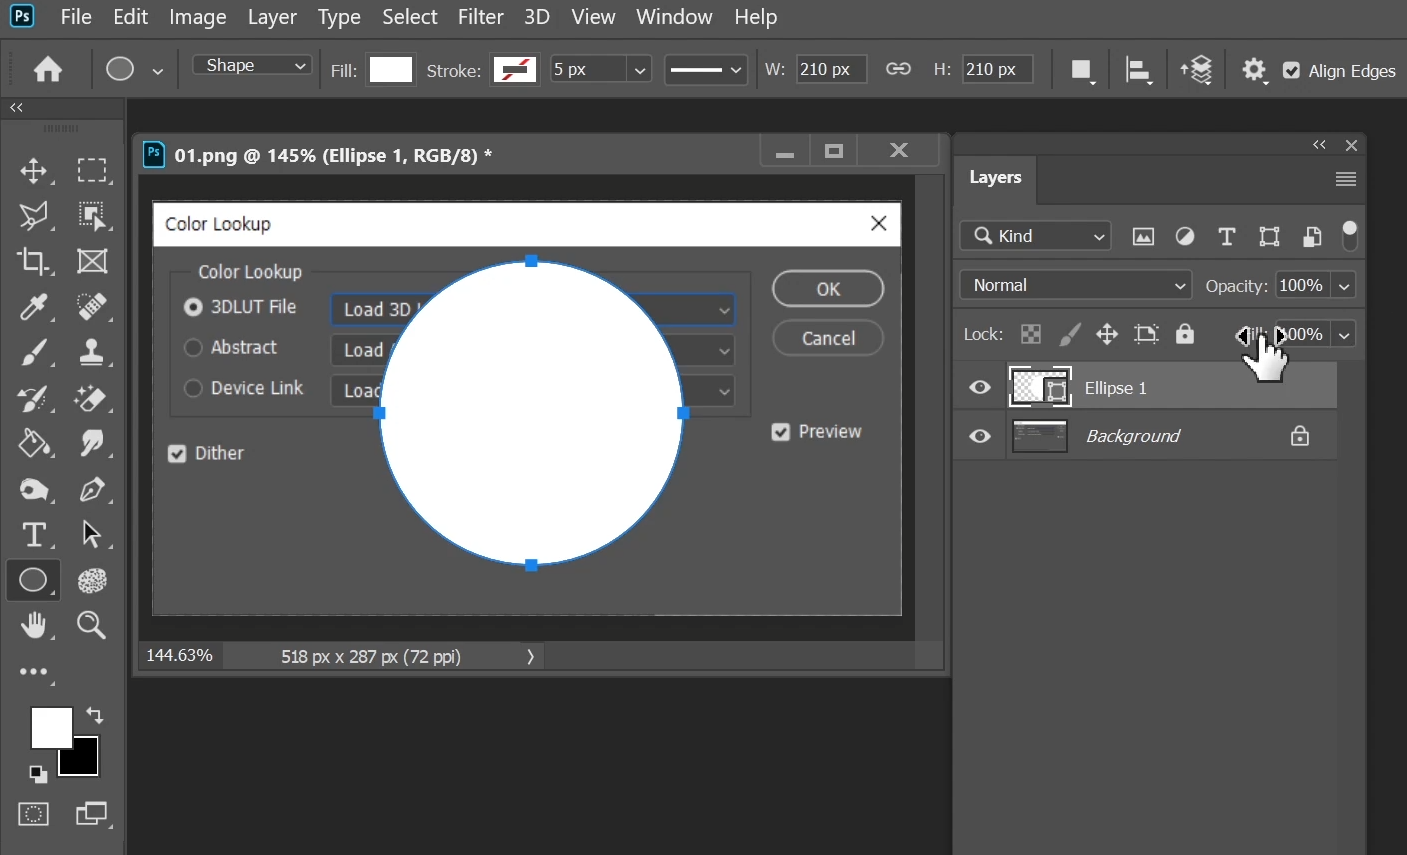Select the Horizontal Type tool
The width and height of the screenshot is (1407, 855).
coord(33,535)
